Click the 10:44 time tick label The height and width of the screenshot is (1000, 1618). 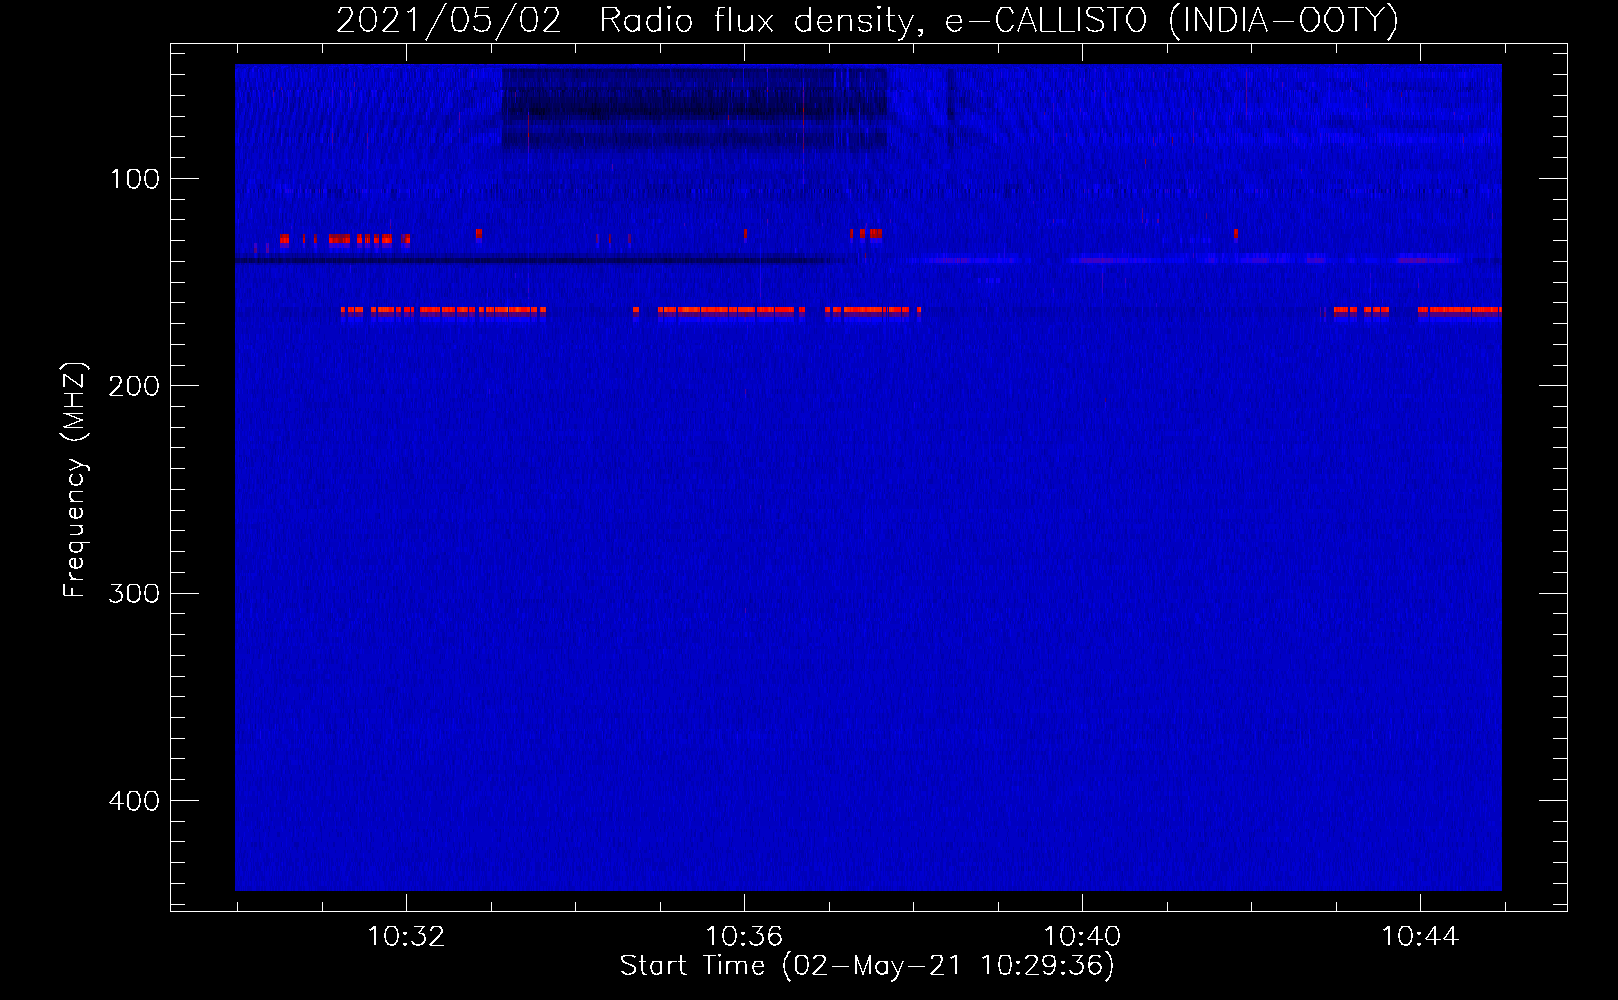1420,937
